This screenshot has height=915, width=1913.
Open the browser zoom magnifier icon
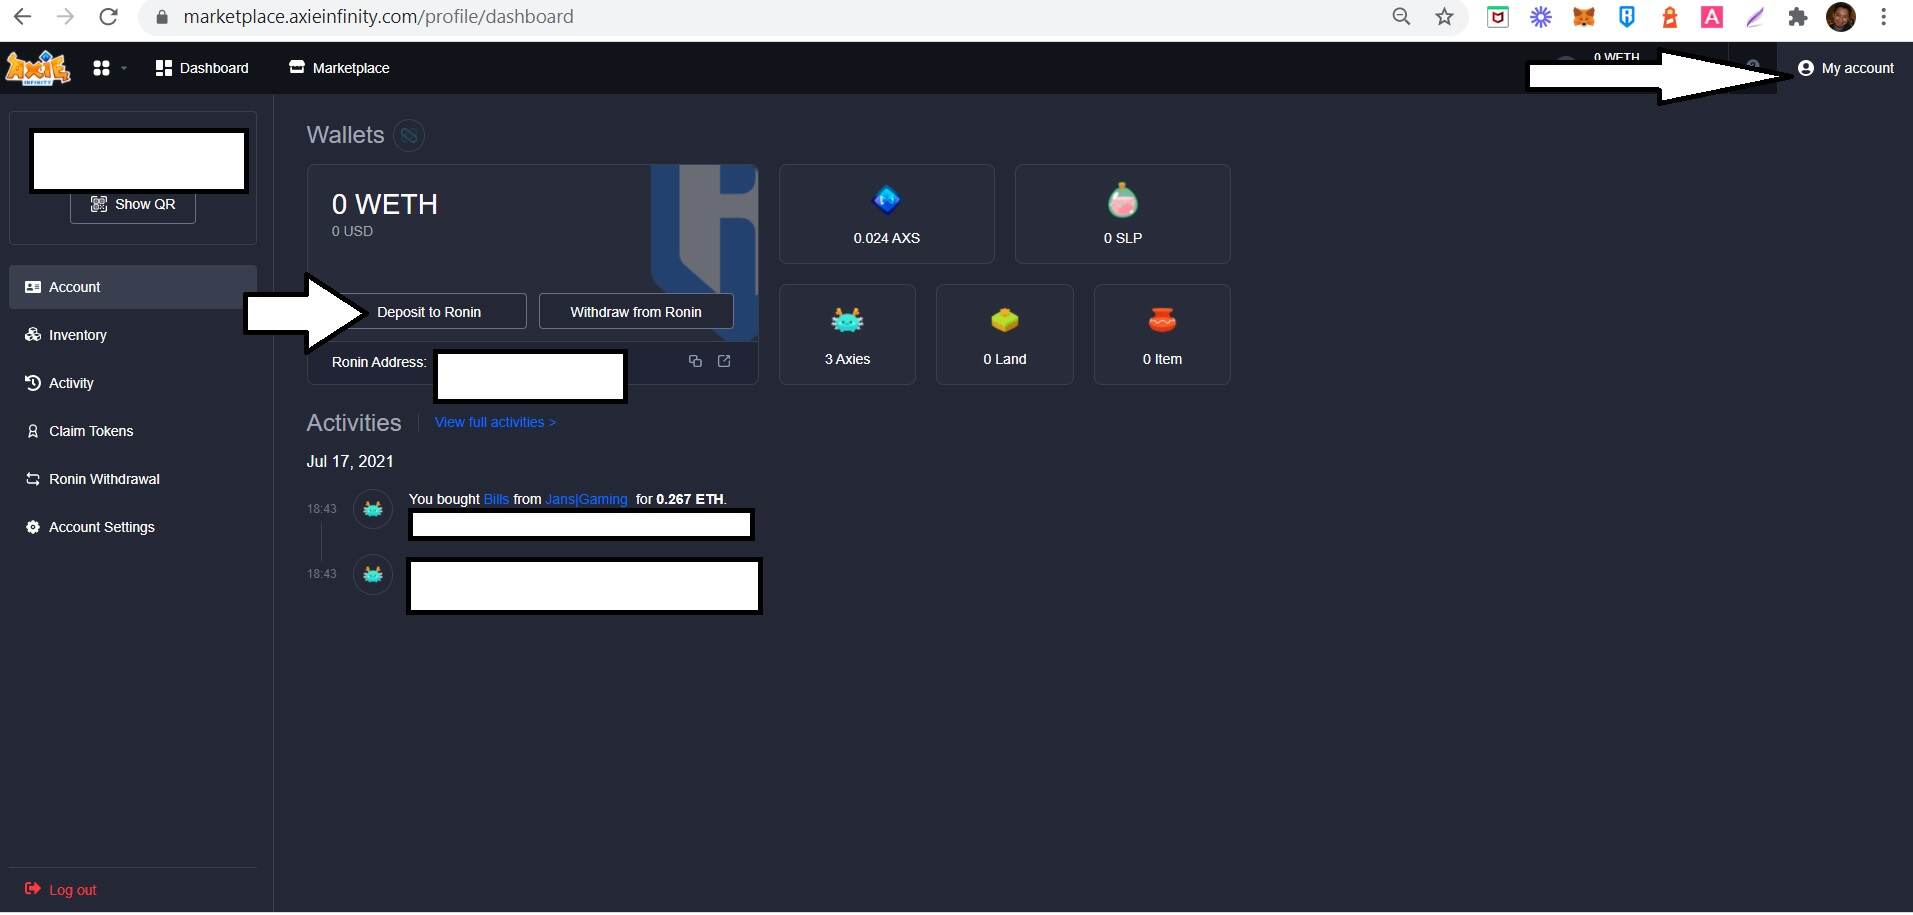1401,17
